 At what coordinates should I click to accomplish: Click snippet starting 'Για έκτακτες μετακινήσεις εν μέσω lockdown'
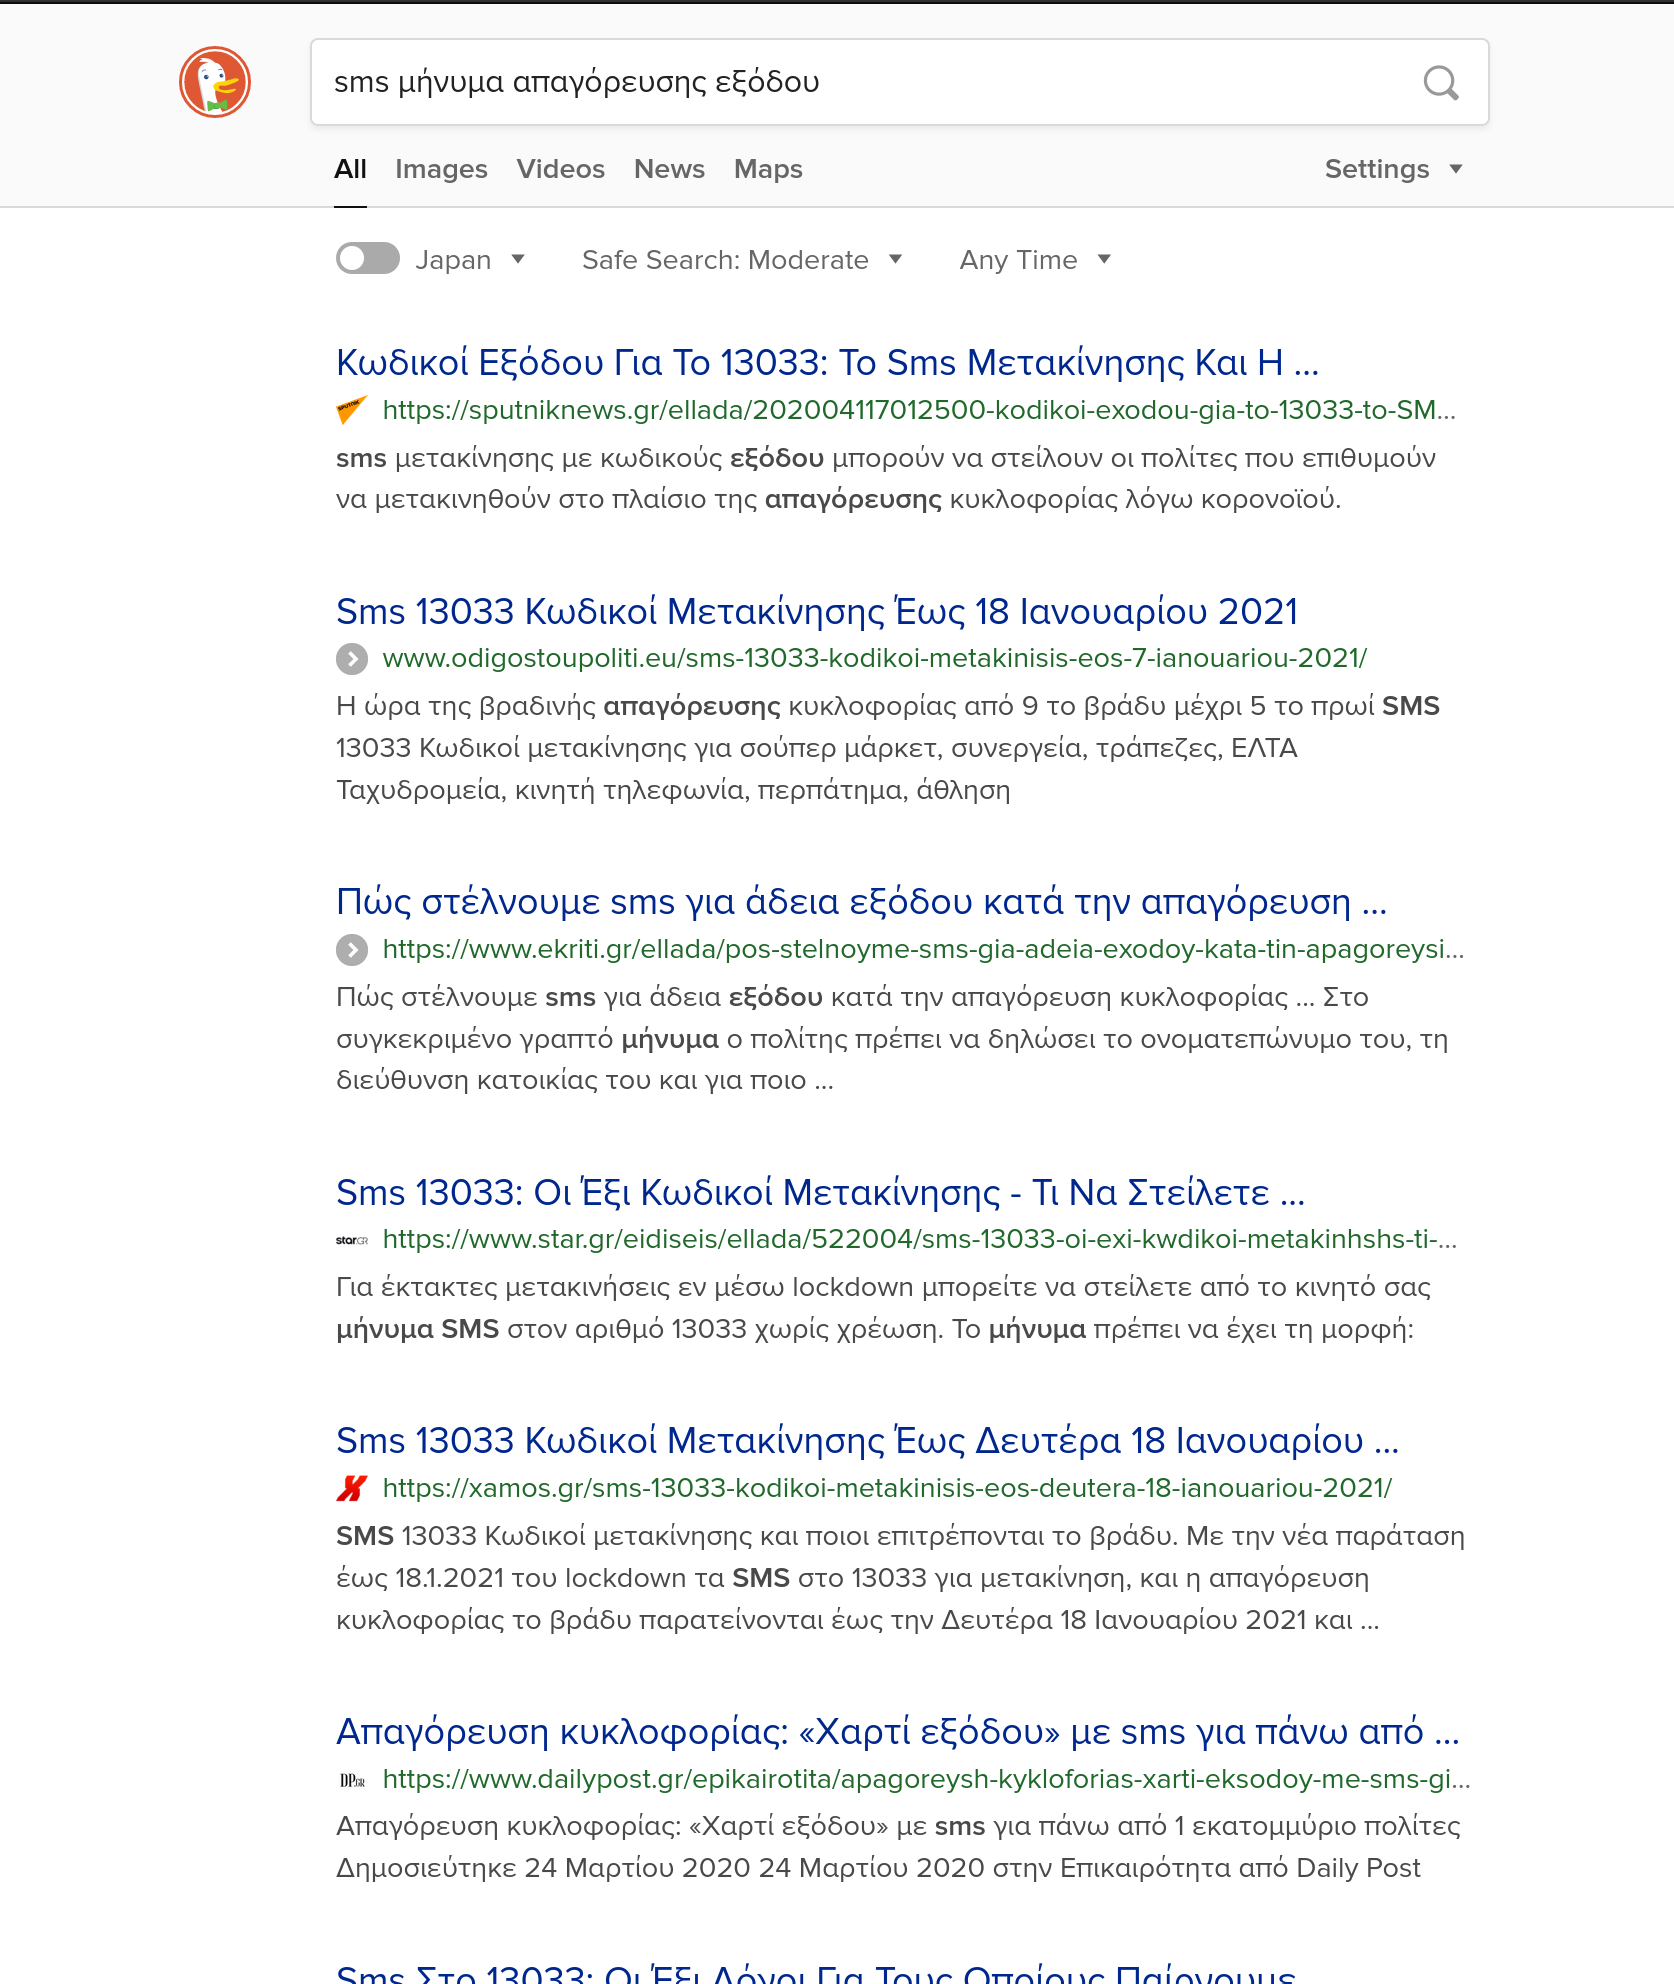click(884, 1308)
